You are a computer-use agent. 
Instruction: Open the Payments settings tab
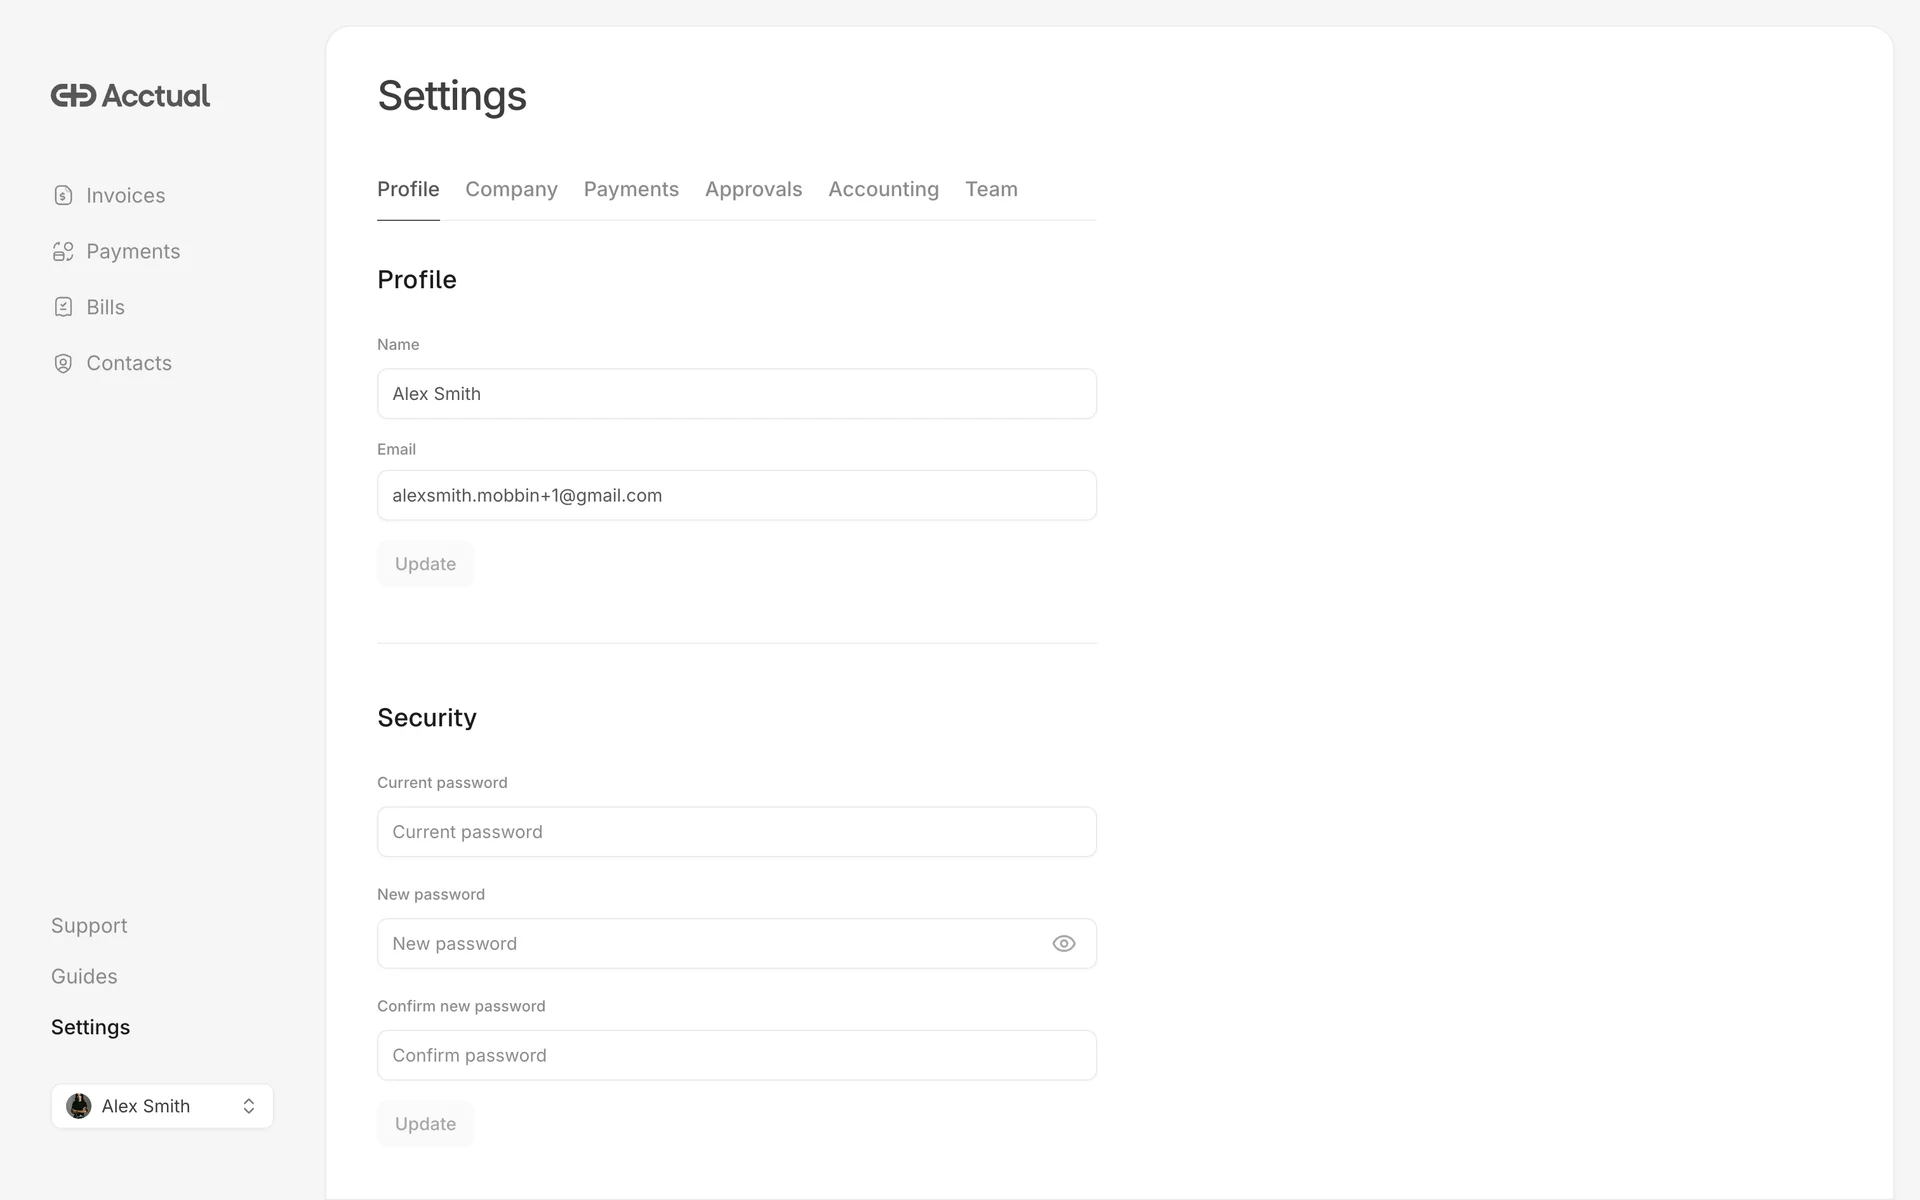[x=631, y=190]
